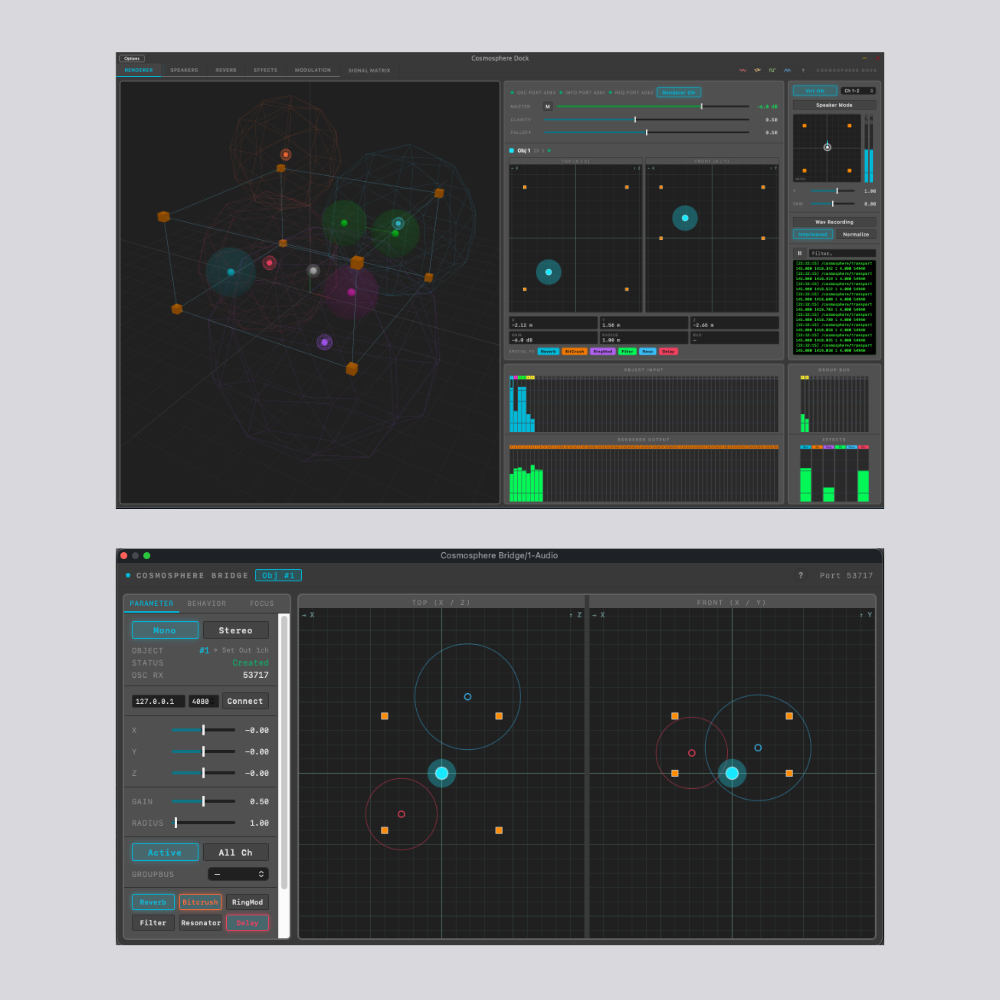Click the Filter button in Bridge
Screen dimensions: 1000x1000
click(x=153, y=923)
